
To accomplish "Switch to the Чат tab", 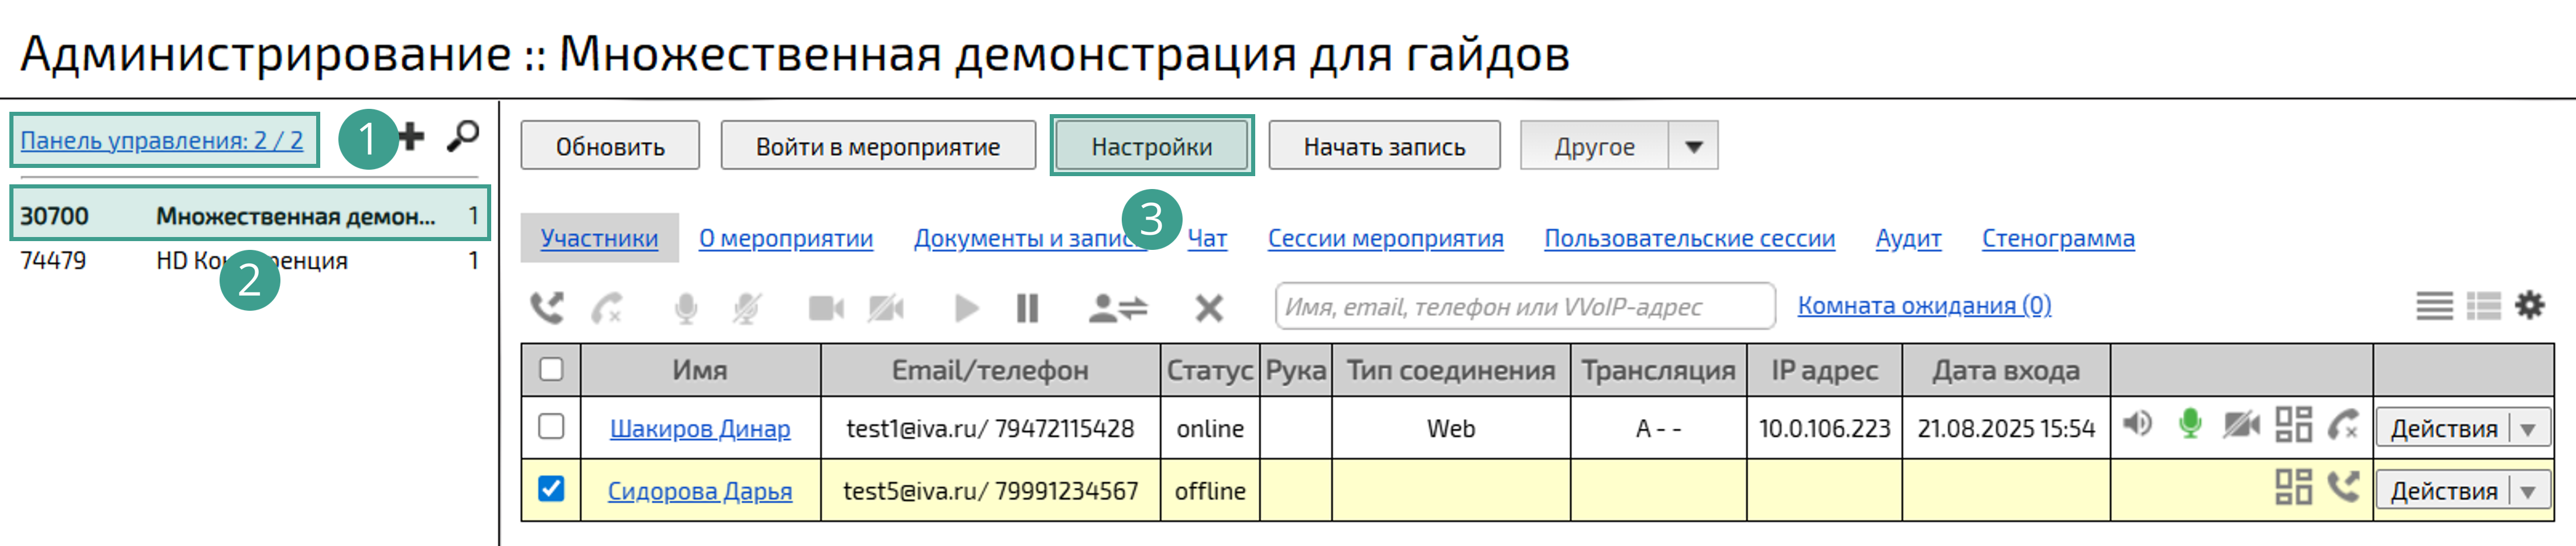I will coord(1207,238).
